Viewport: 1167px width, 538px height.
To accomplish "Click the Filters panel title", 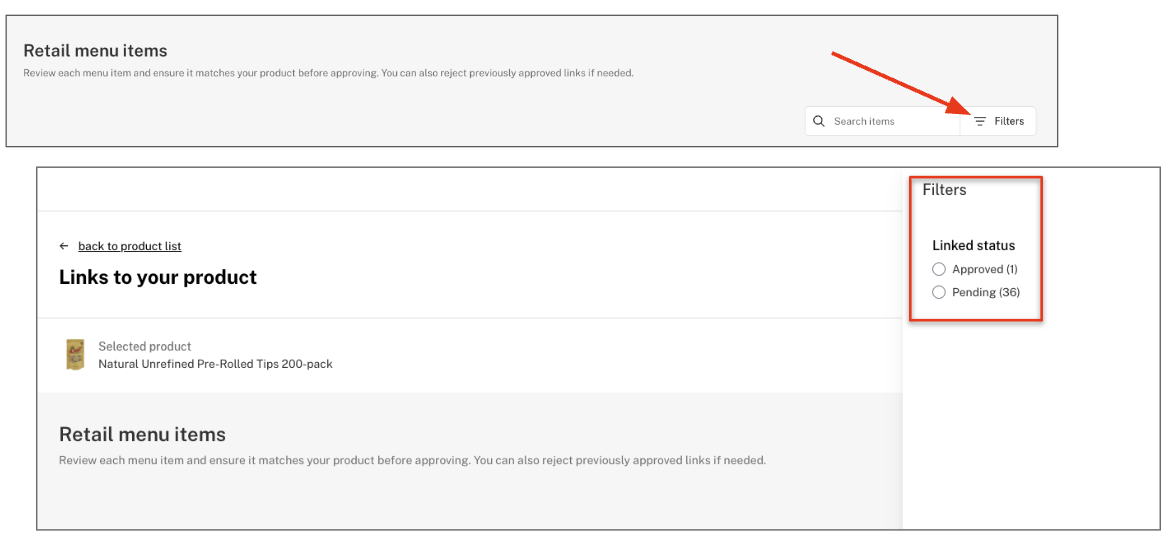I will point(944,190).
